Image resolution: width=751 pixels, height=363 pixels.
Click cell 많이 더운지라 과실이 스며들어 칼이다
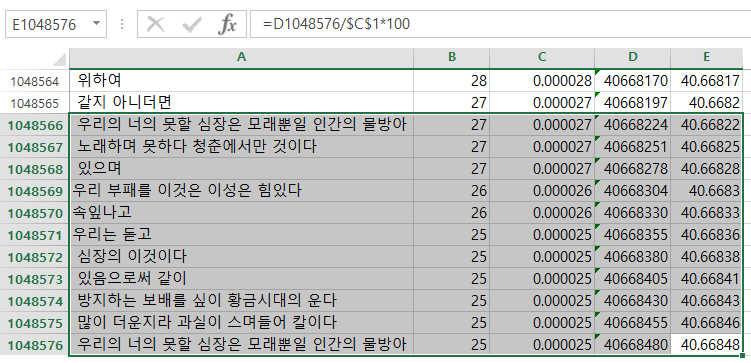[x=241, y=323]
